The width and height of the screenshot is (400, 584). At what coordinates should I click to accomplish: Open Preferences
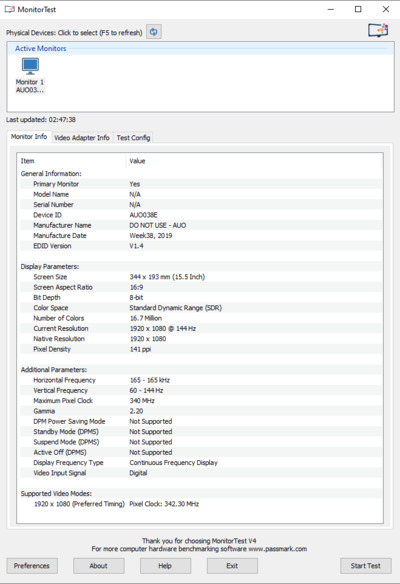(x=32, y=566)
